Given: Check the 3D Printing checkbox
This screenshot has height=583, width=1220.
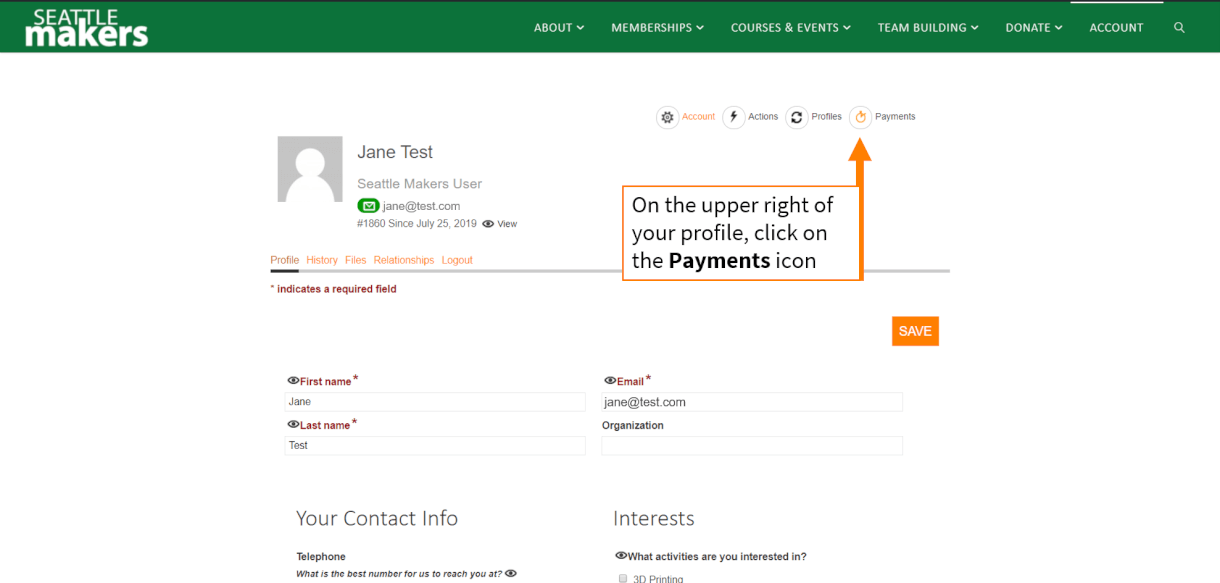Looking at the screenshot, I should 622,578.
